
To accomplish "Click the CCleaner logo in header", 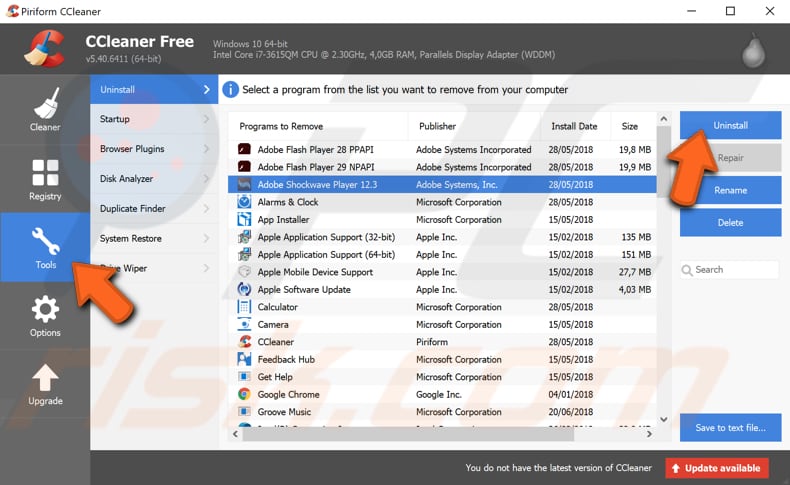I will [x=45, y=49].
